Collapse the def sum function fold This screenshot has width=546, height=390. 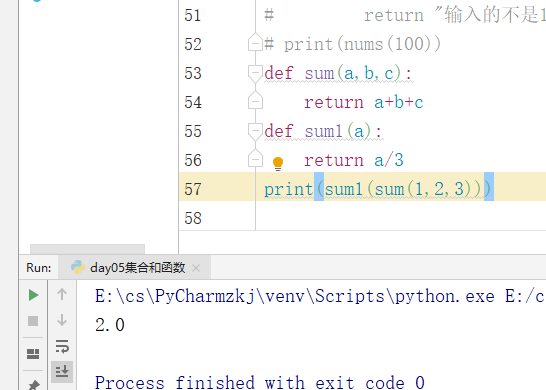point(255,73)
